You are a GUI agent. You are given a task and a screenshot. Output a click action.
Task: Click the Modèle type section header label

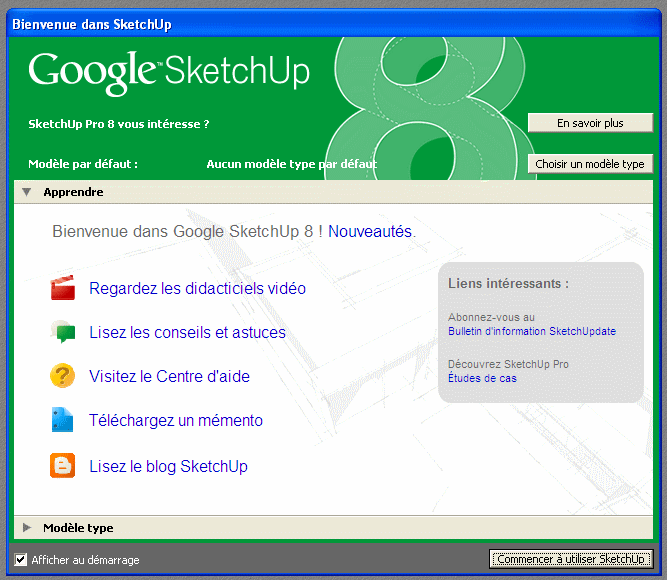click(78, 528)
